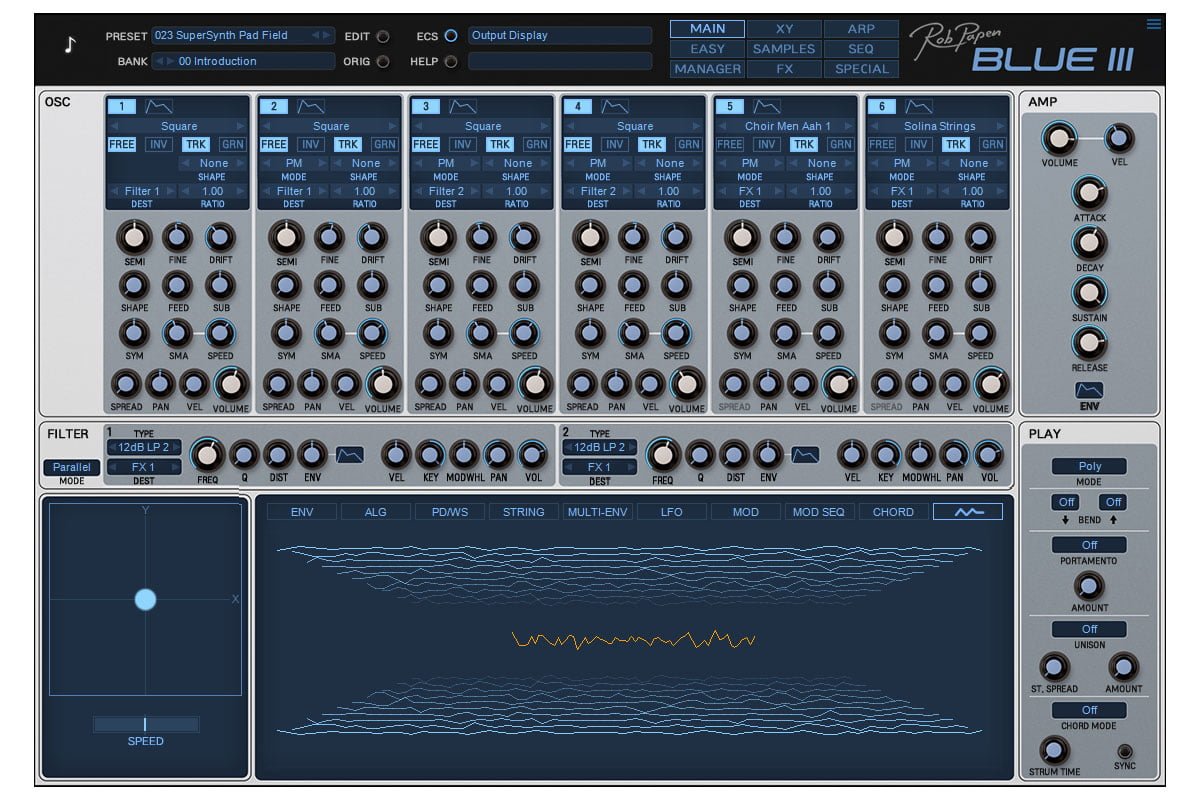Open the LFO tab
The width and height of the screenshot is (1200, 800).
671,511
